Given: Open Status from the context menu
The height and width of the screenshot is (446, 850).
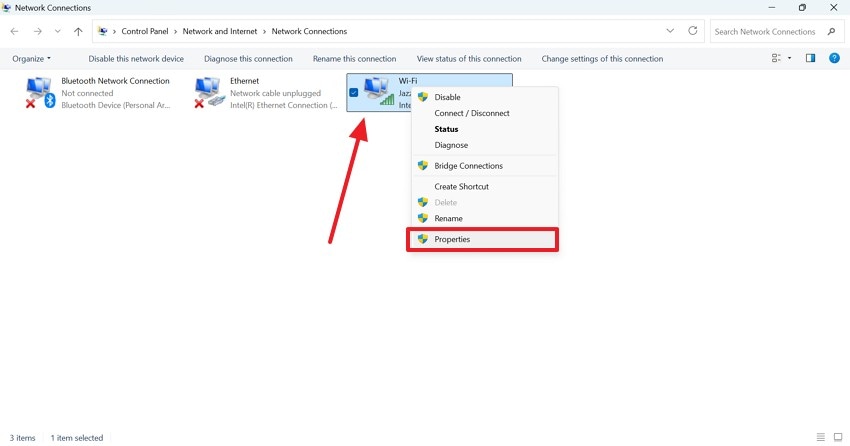Looking at the screenshot, I should pyautogui.click(x=485, y=129).
